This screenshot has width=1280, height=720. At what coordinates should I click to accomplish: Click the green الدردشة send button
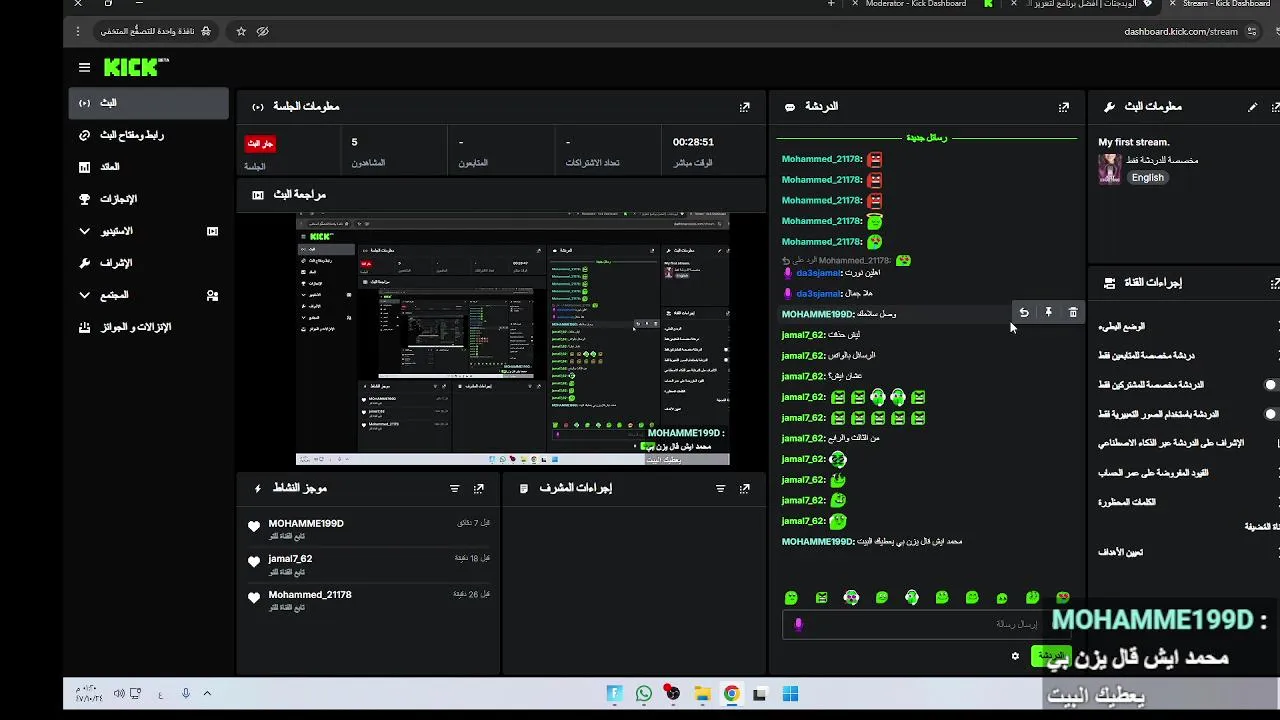pos(1051,656)
